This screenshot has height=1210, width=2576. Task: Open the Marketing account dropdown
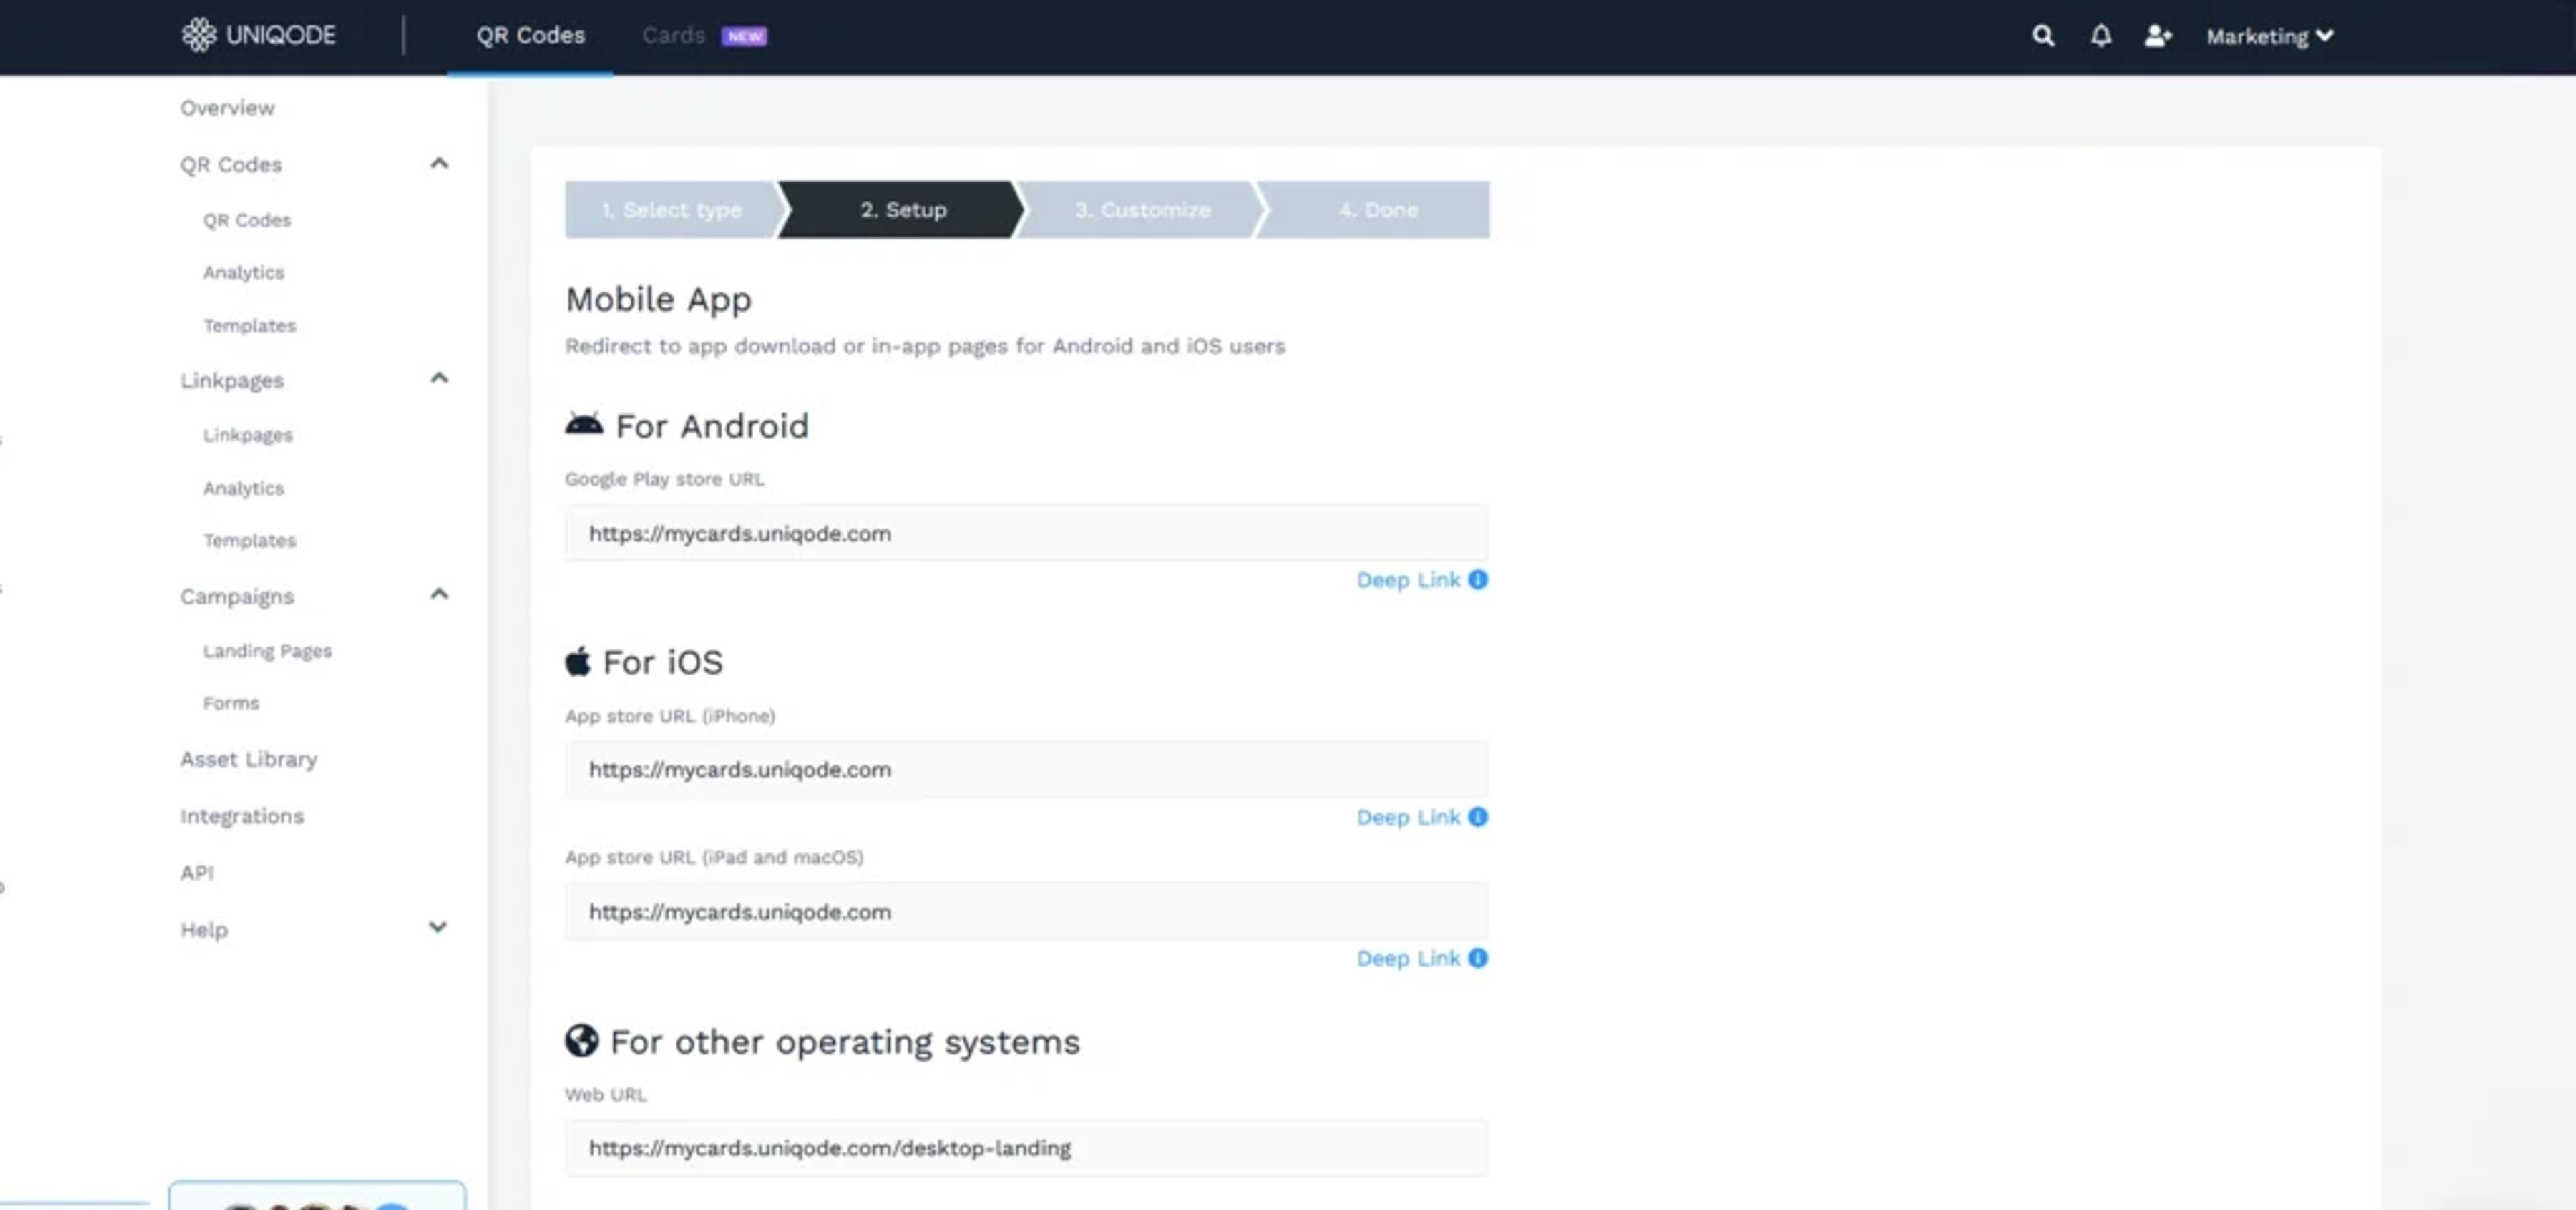(2269, 36)
